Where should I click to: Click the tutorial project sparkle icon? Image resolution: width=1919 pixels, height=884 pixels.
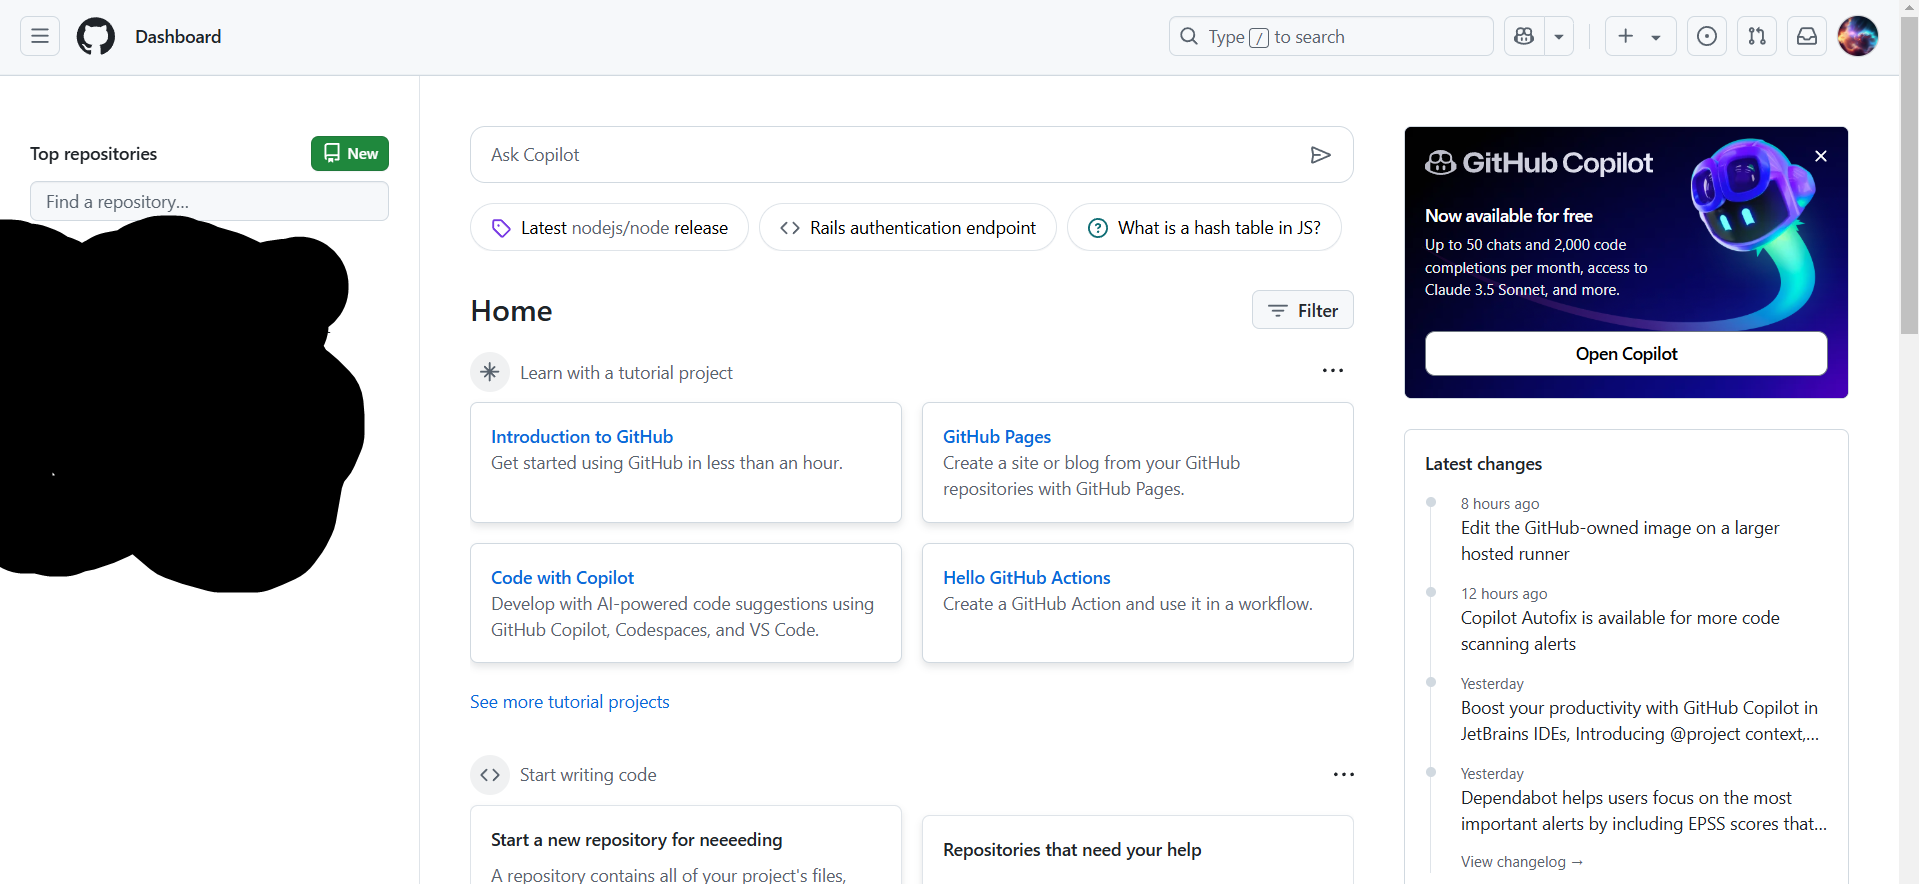pos(490,372)
